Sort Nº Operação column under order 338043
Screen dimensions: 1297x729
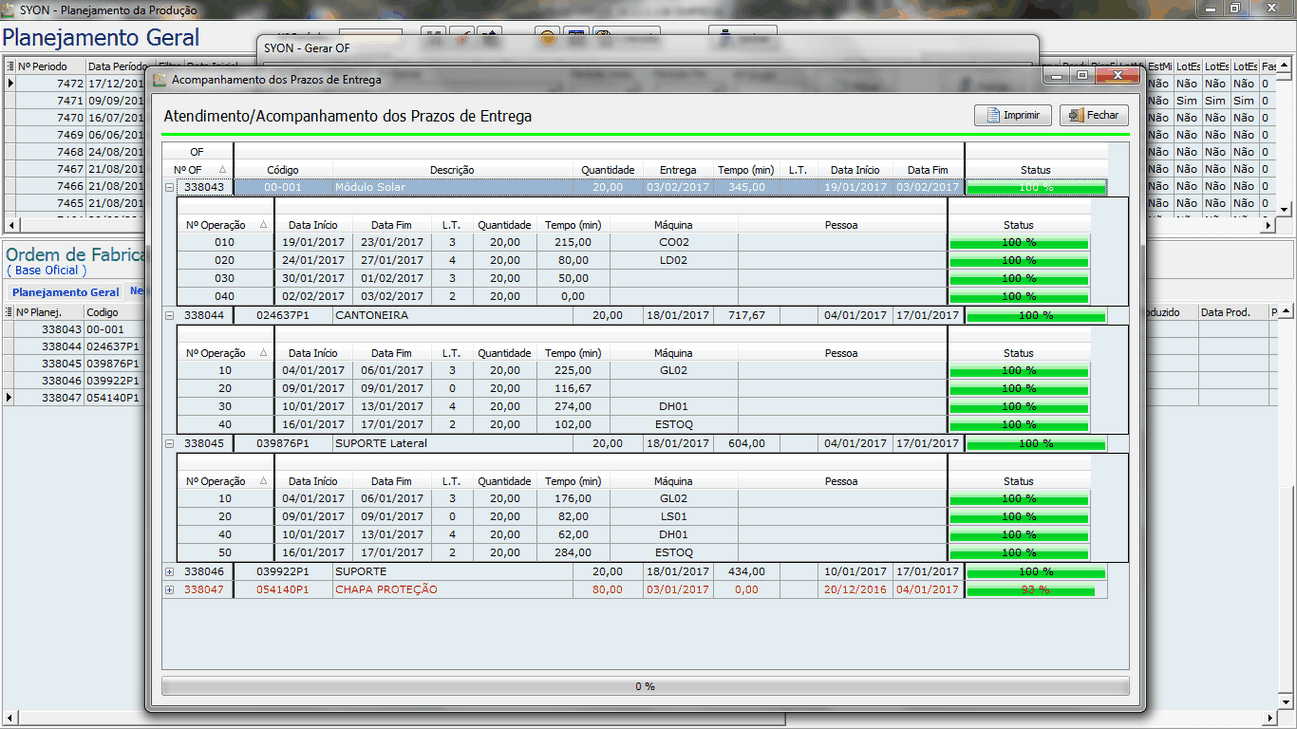pos(224,225)
